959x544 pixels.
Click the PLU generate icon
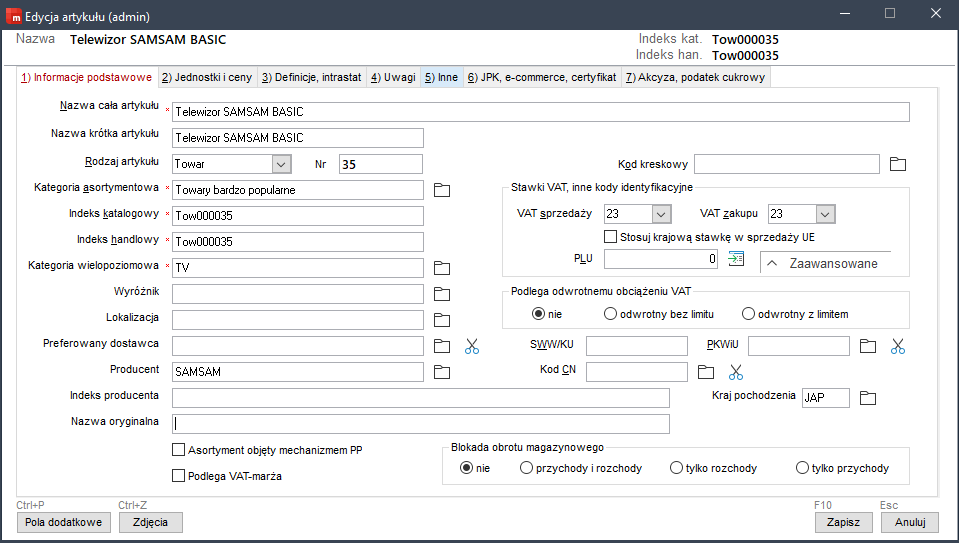point(736,259)
